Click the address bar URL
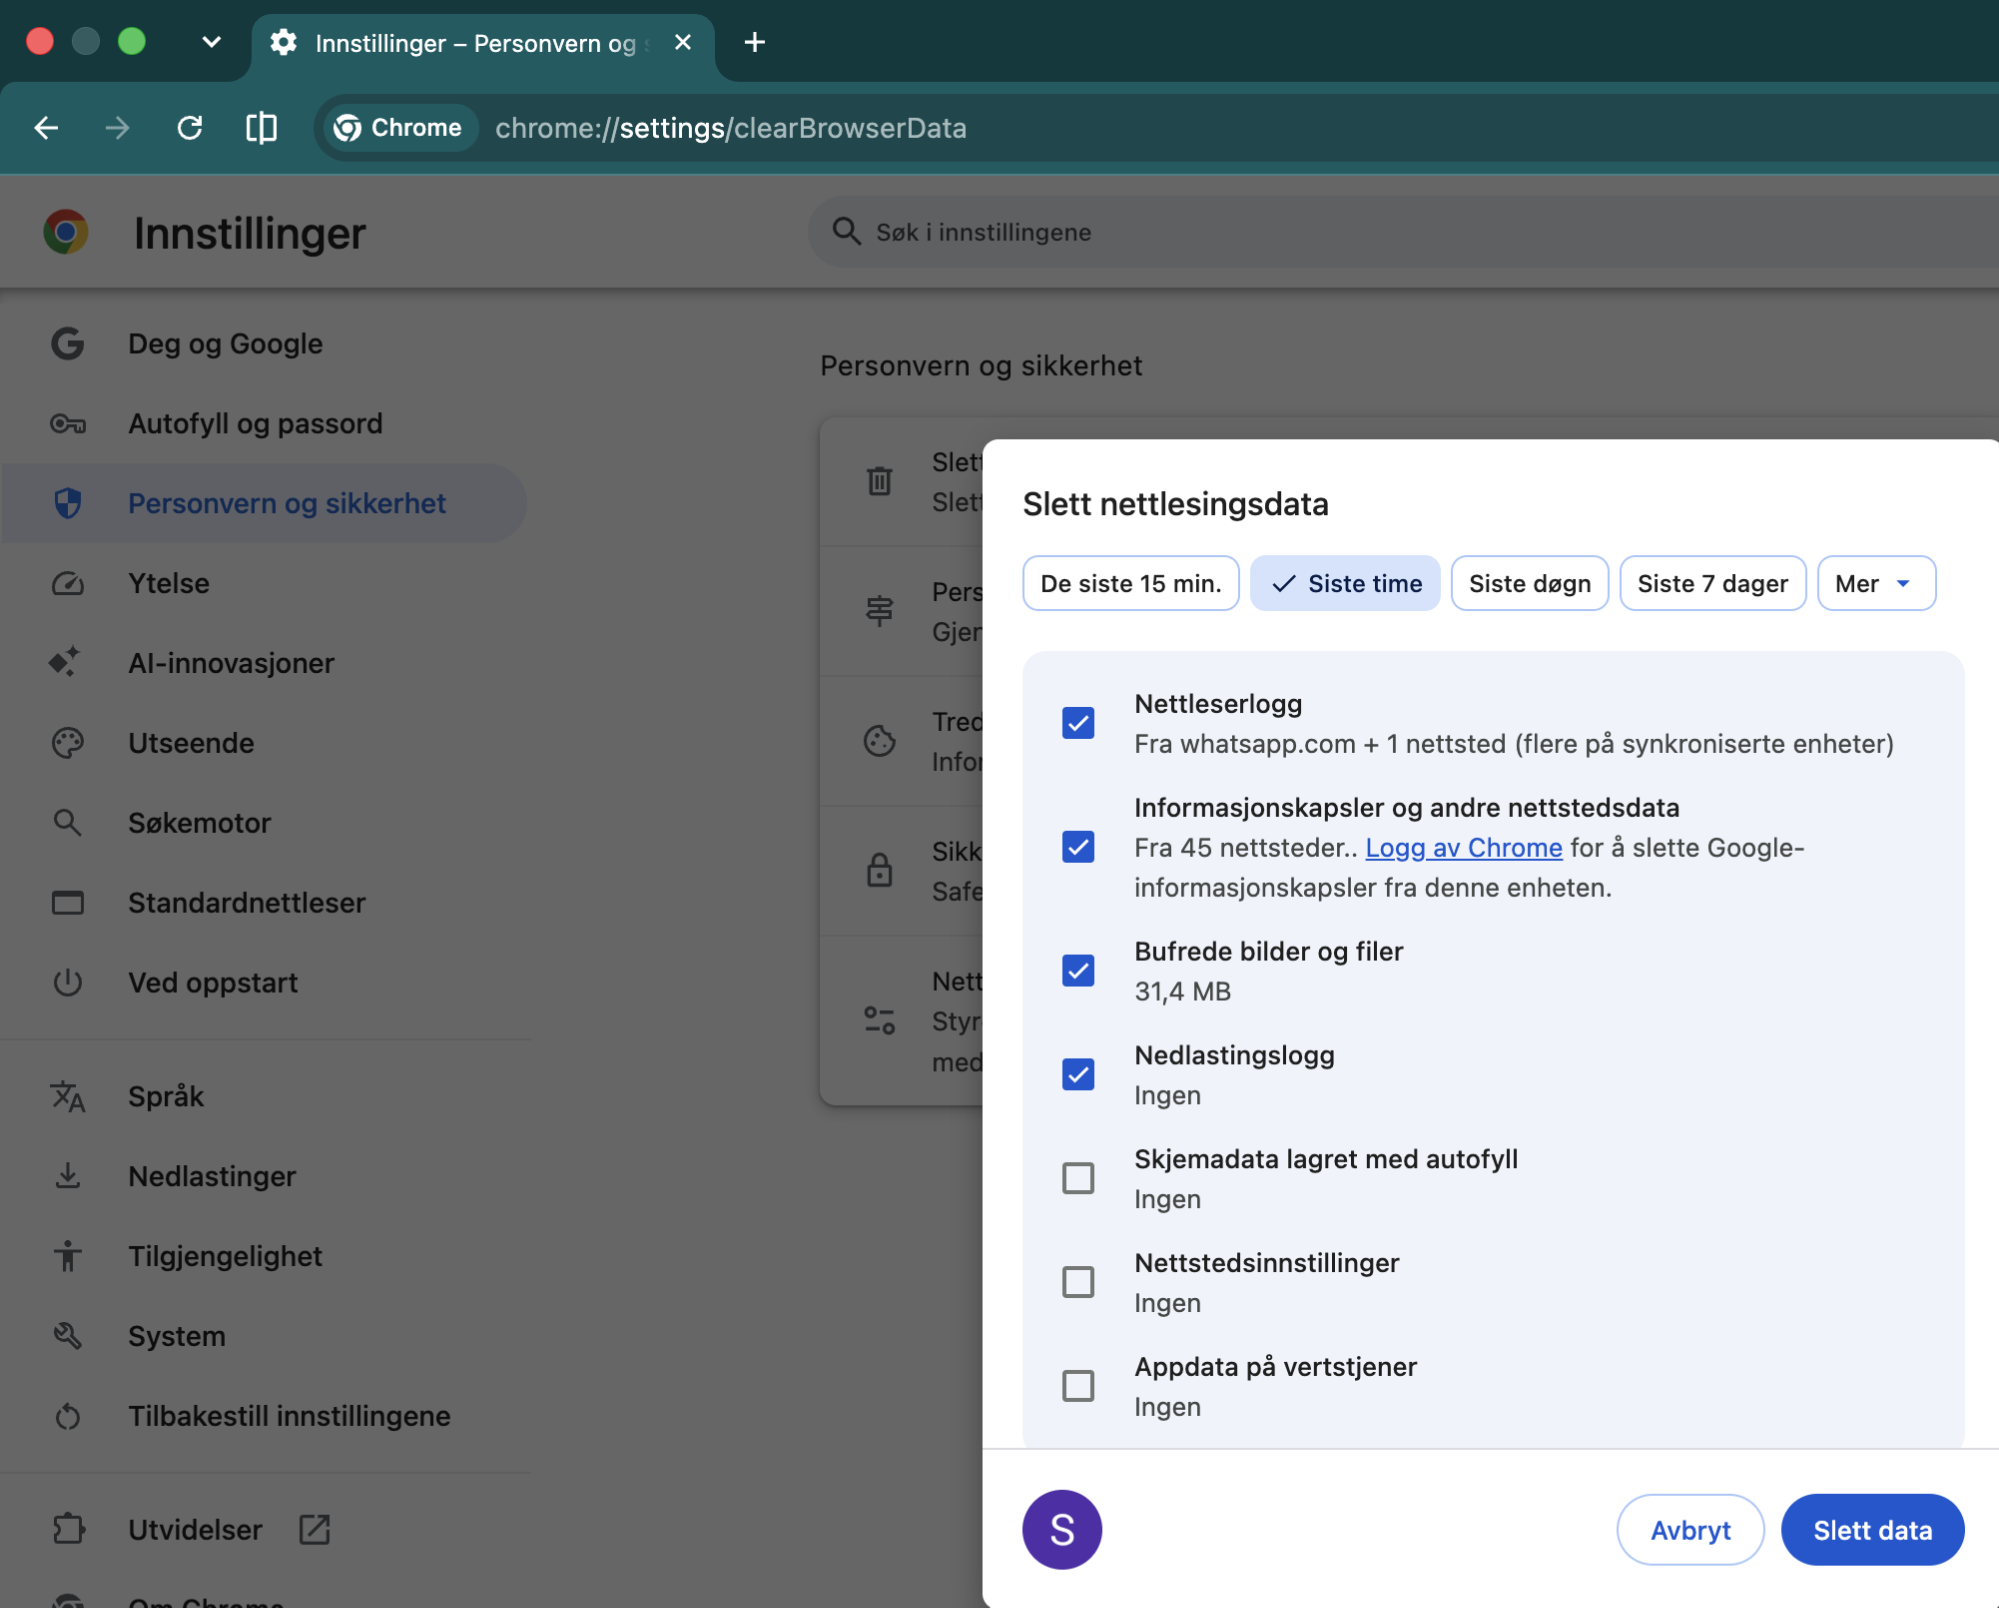This screenshot has height=1608, width=1999. (730, 128)
